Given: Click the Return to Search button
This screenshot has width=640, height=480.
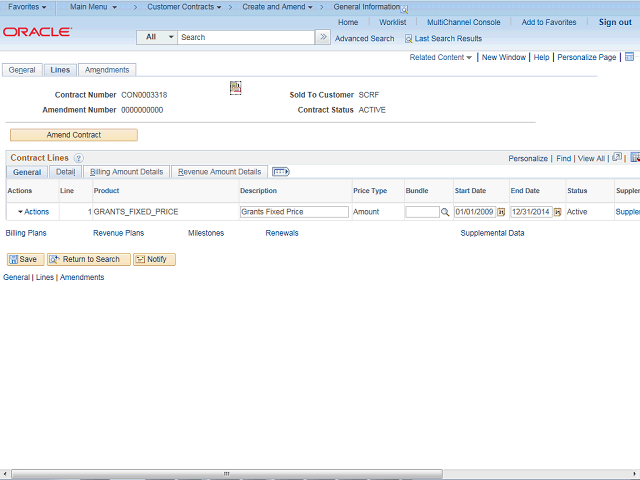Looking at the screenshot, I should click(89, 259).
